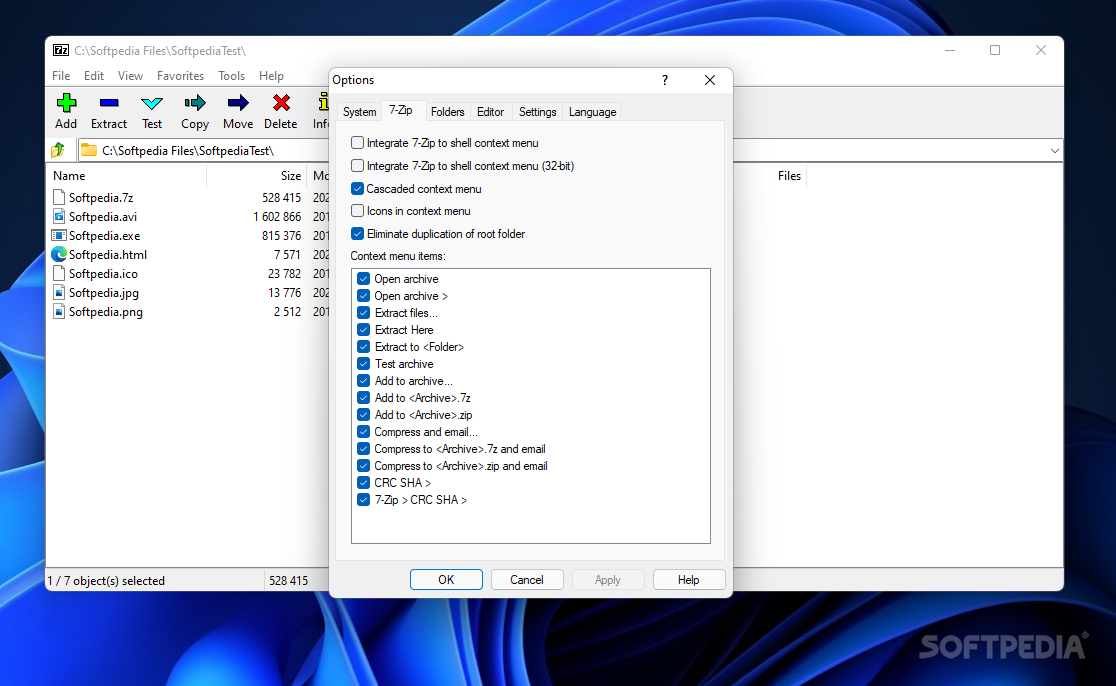Sort files by the Size column header
Viewport: 1116px width, 686px height.
[x=257, y=176]
